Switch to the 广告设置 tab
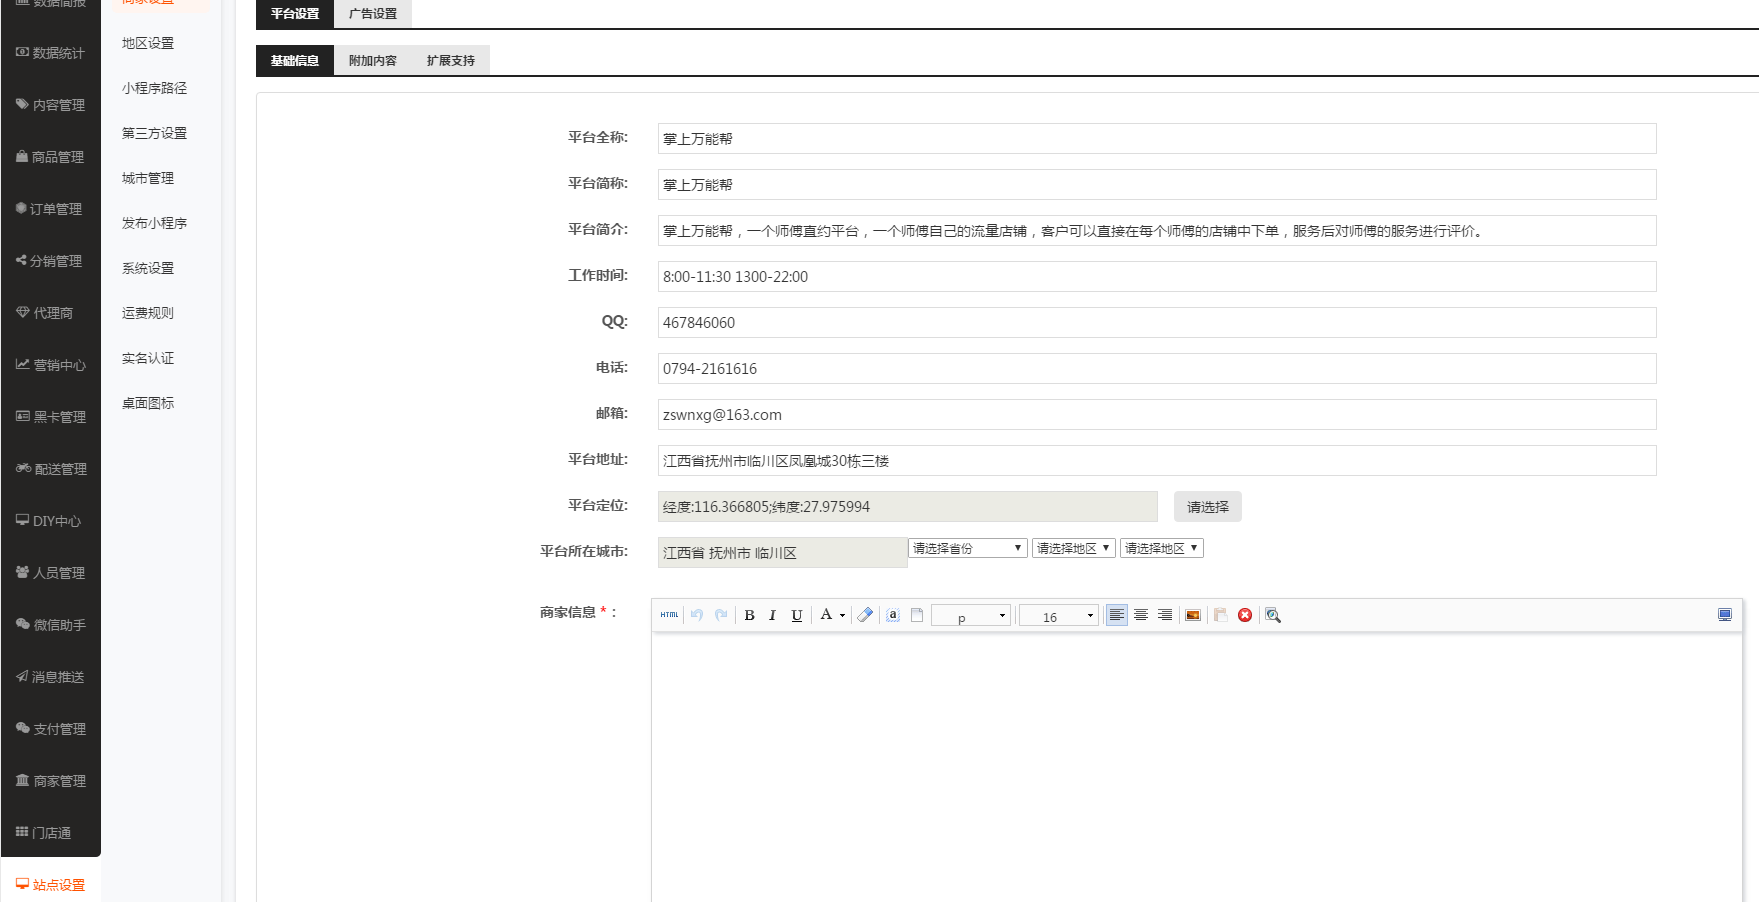The height and width of the screenshot is (902, 1759). (x=373, y=14)
